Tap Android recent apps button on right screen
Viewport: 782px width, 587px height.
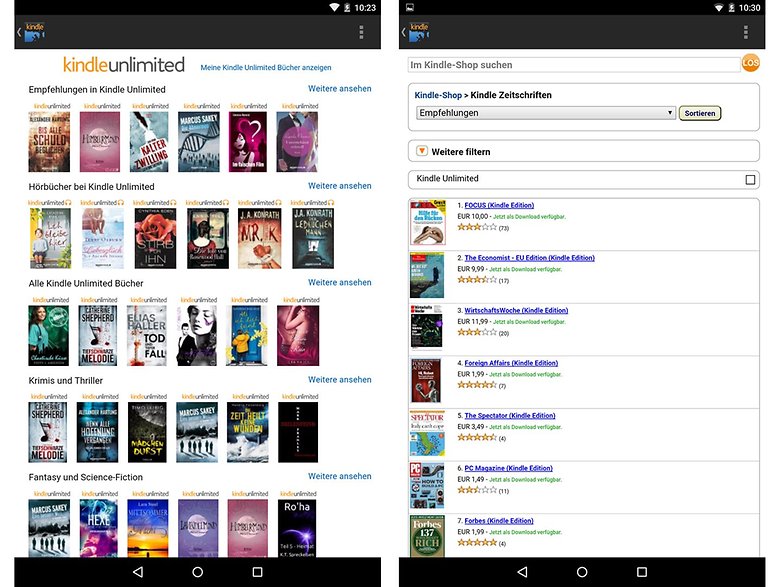tap(642, 572)
